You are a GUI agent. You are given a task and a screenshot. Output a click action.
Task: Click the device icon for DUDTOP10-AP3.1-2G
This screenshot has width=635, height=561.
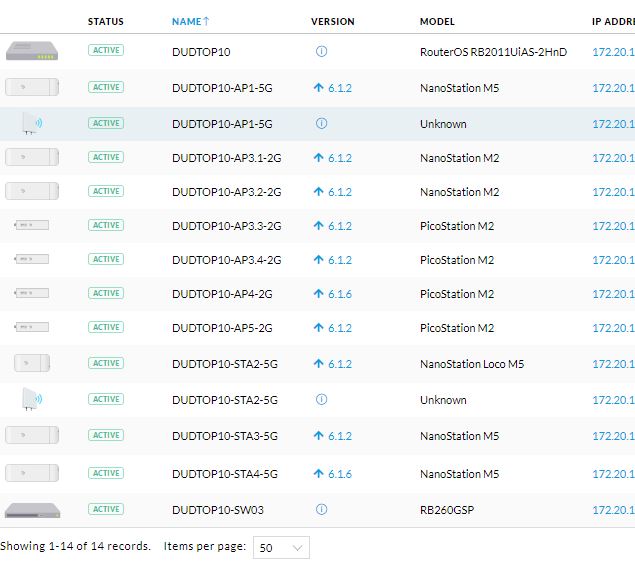click(x=32, y=157)
